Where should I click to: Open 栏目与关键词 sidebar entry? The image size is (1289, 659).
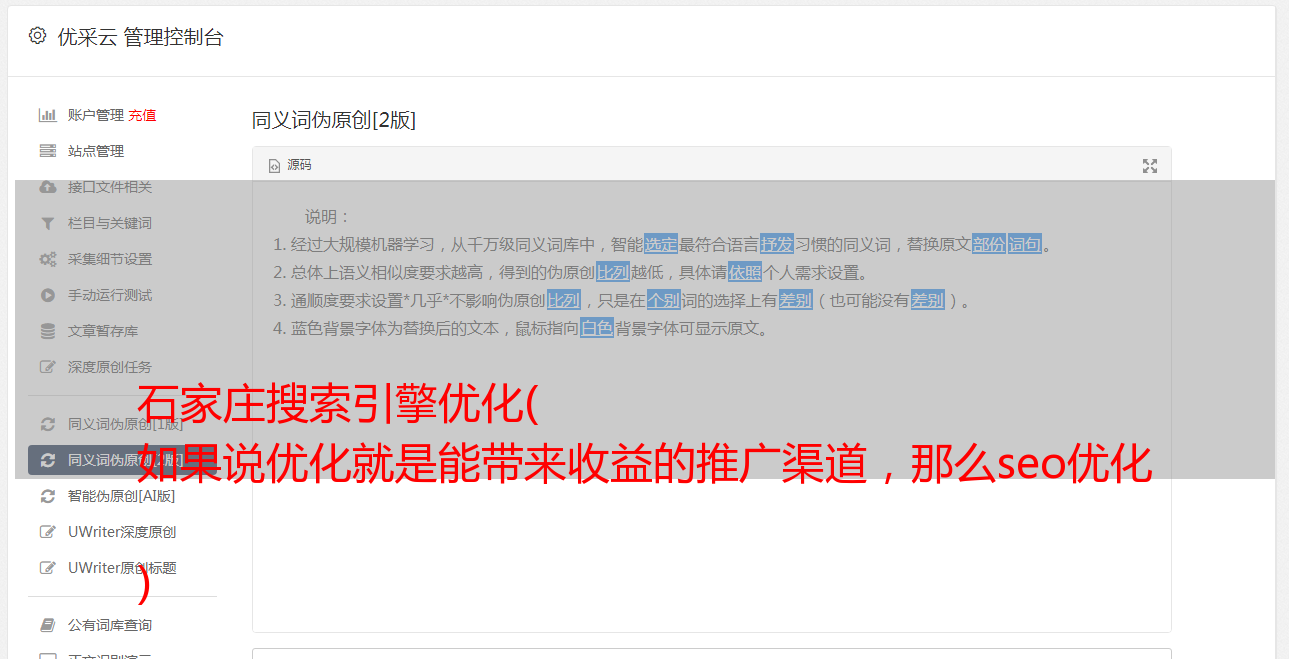pos(110,223)
